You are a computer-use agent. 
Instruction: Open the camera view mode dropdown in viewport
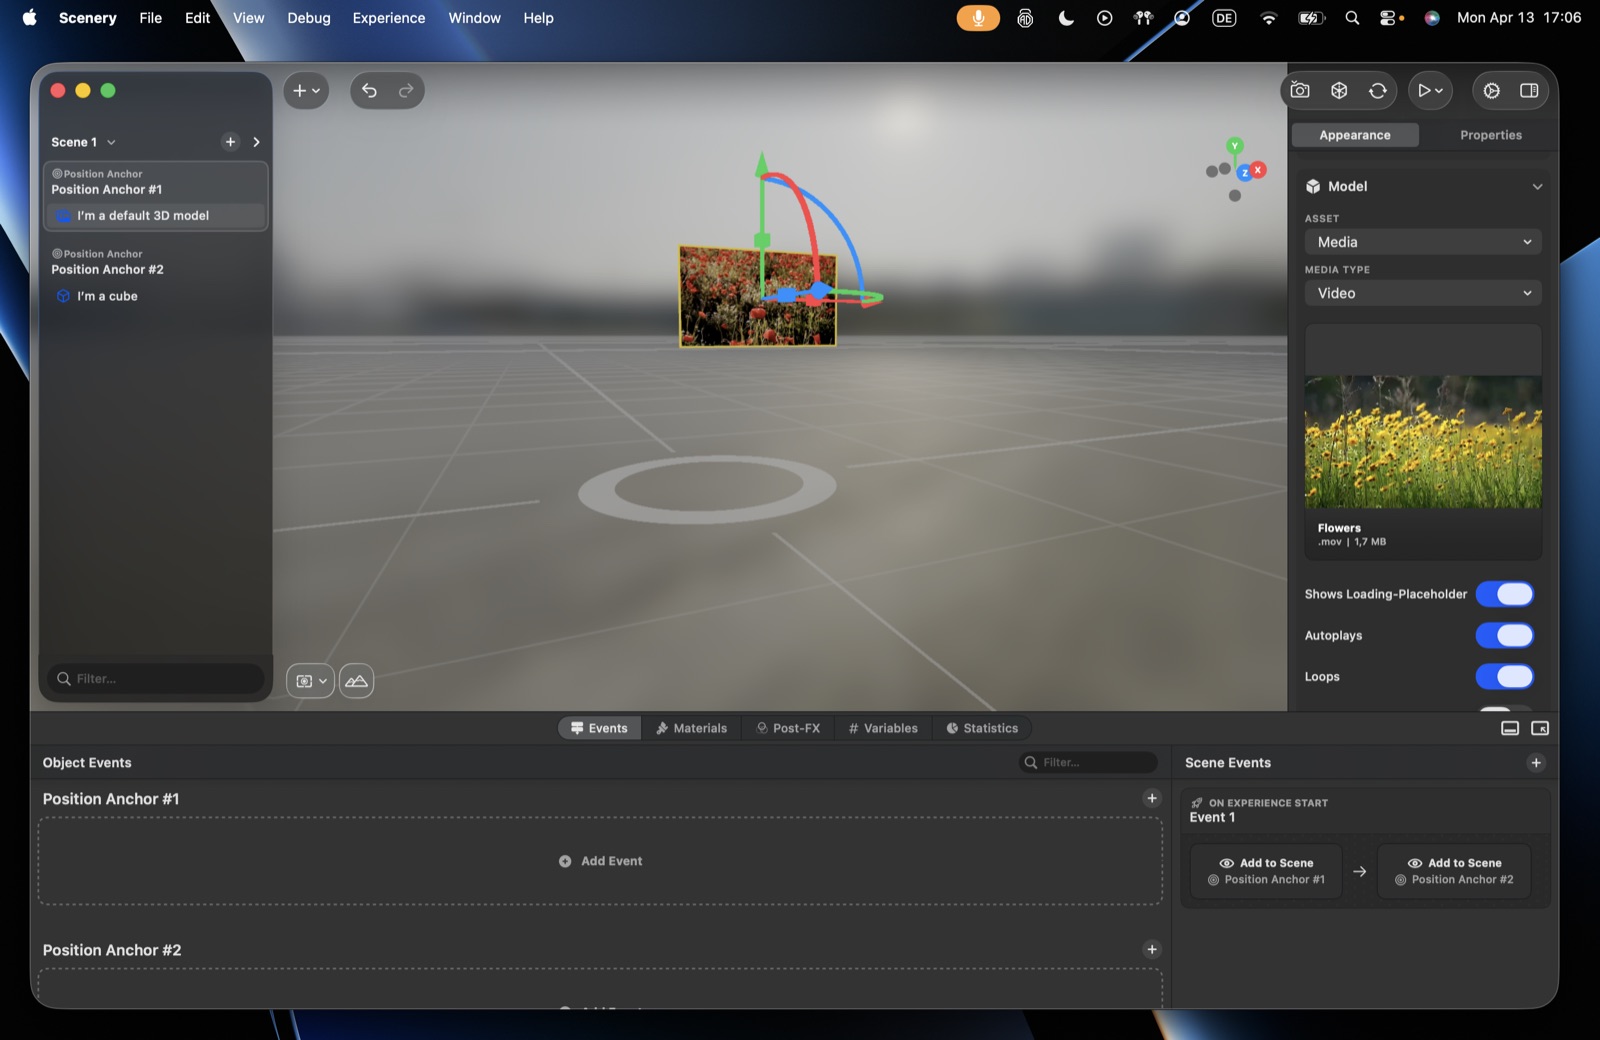(x=311, y=681)
